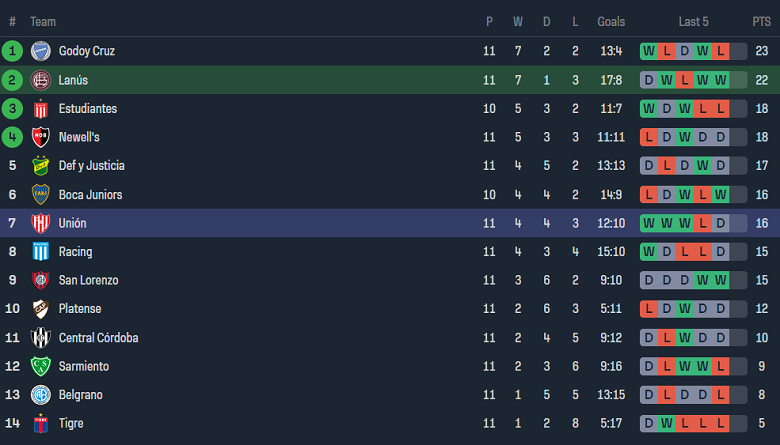Click the Sarmiento team badge
The width and height of the screenshot is (780, 445).
pos(41,367)
